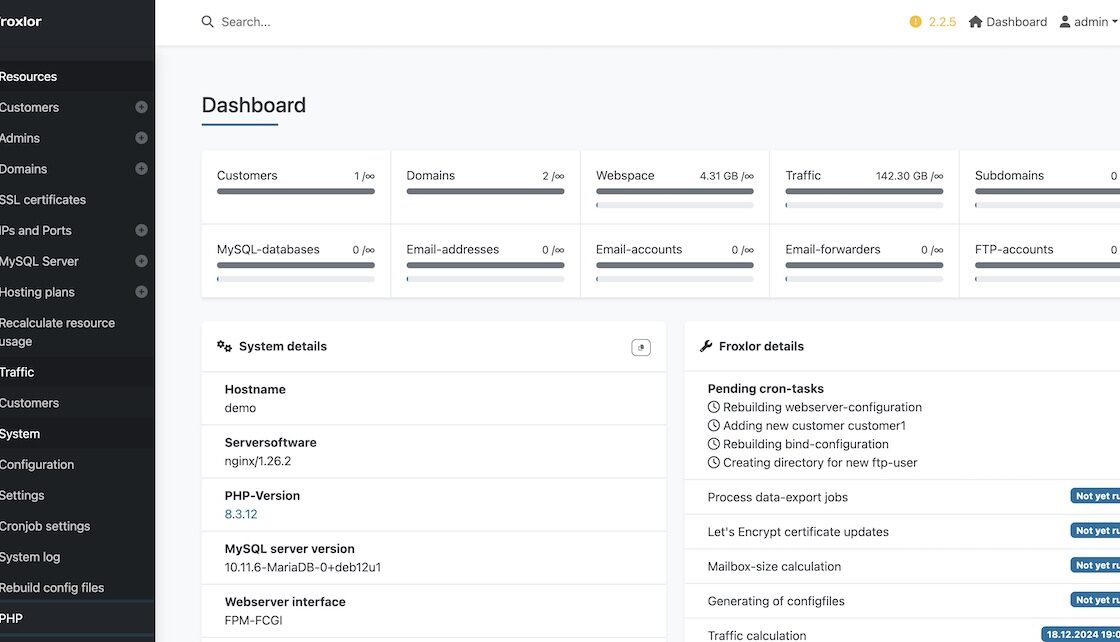Click the plus icon for Hosting plans
The height and width of the screenshot is (642, 1120).
(141, 292)
